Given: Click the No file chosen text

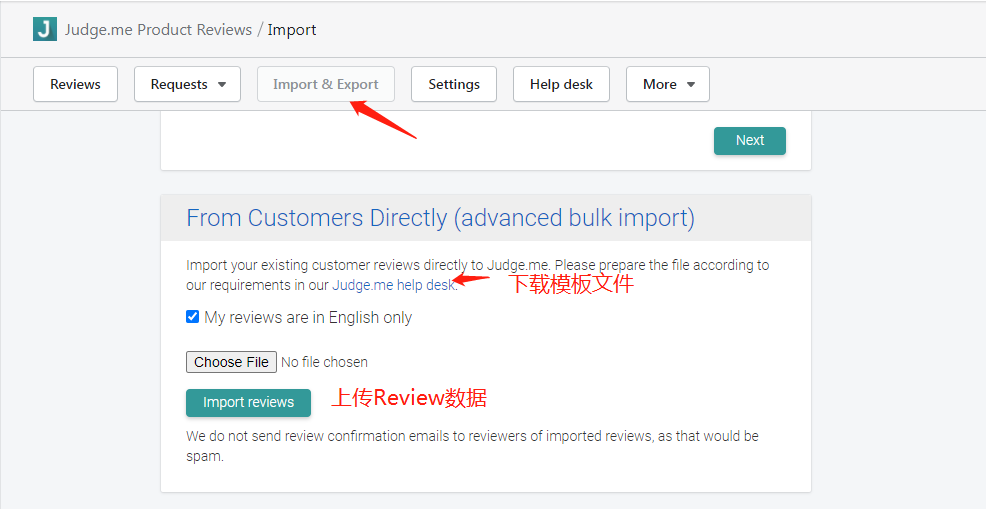Looking at the screenshot, I should click(324, 362).
